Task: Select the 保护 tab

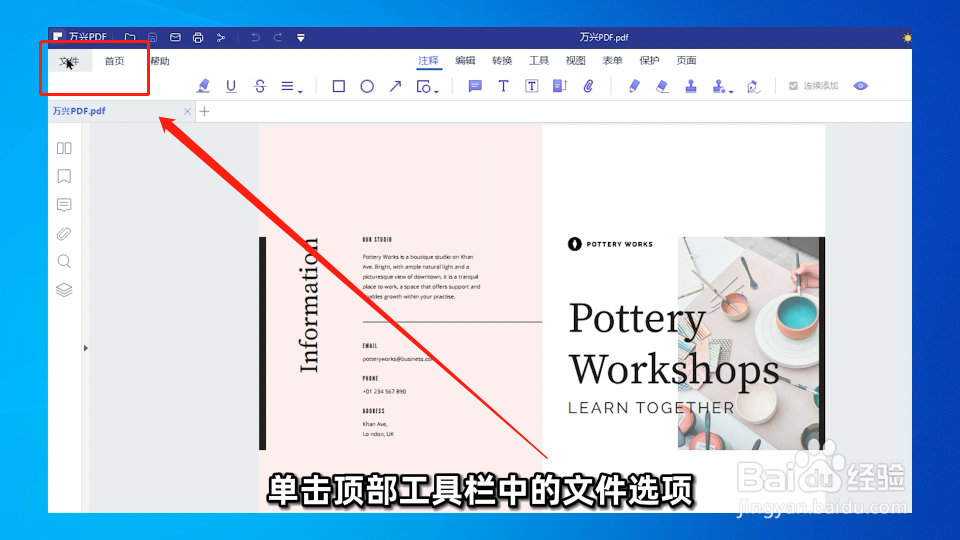Action: pos(649,61)
